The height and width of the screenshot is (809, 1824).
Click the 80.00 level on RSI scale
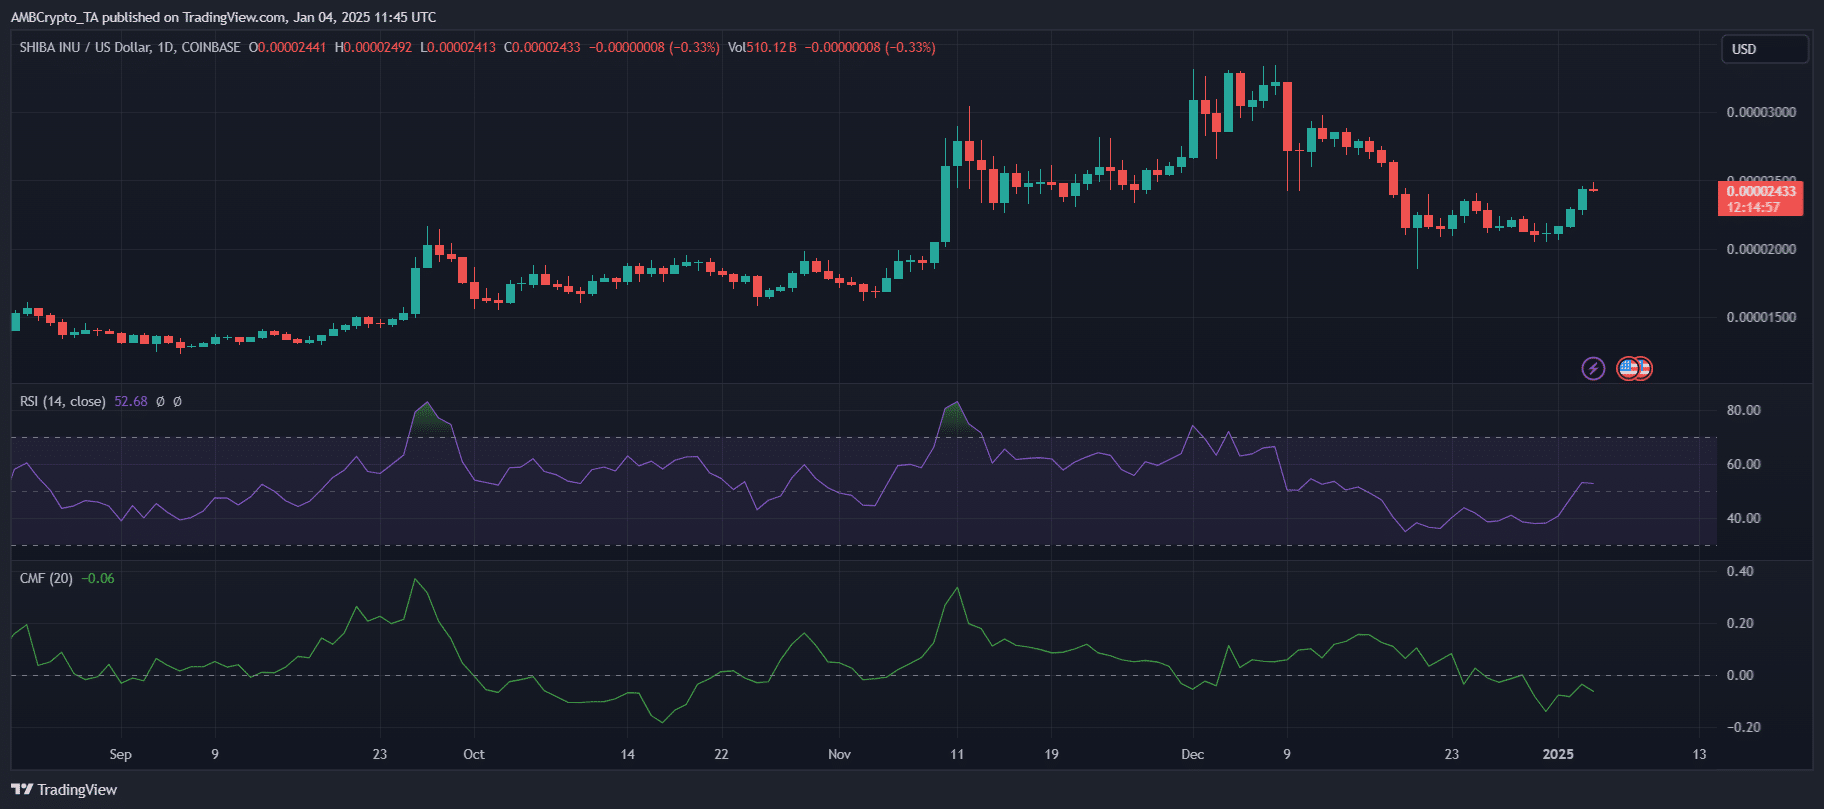(1743, 410)
